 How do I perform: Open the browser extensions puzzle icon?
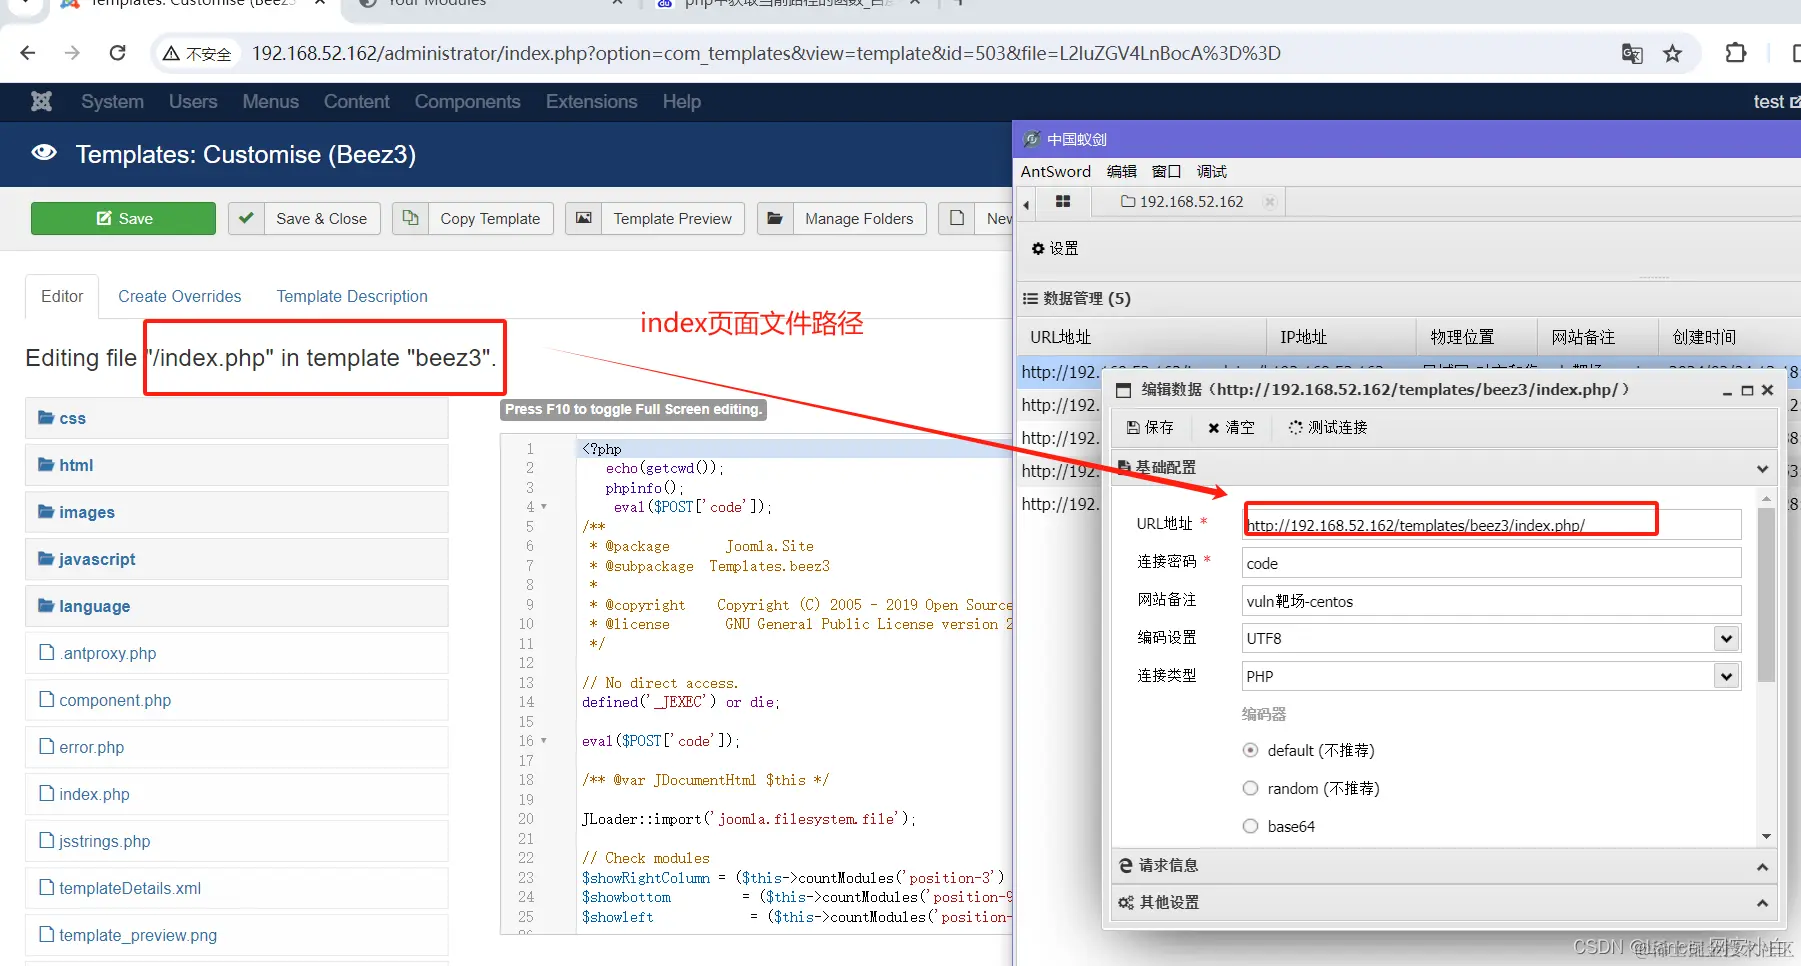tap(1736, 53)
